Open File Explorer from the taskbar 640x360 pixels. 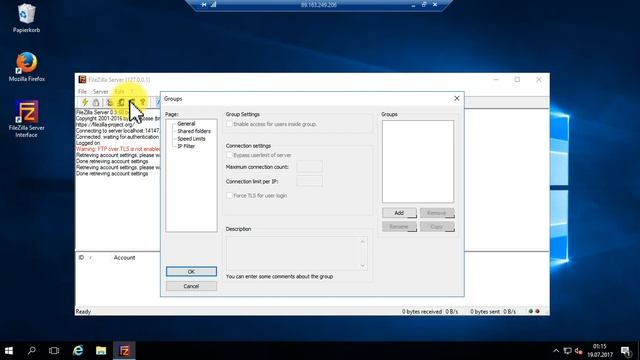click(101, 351)
